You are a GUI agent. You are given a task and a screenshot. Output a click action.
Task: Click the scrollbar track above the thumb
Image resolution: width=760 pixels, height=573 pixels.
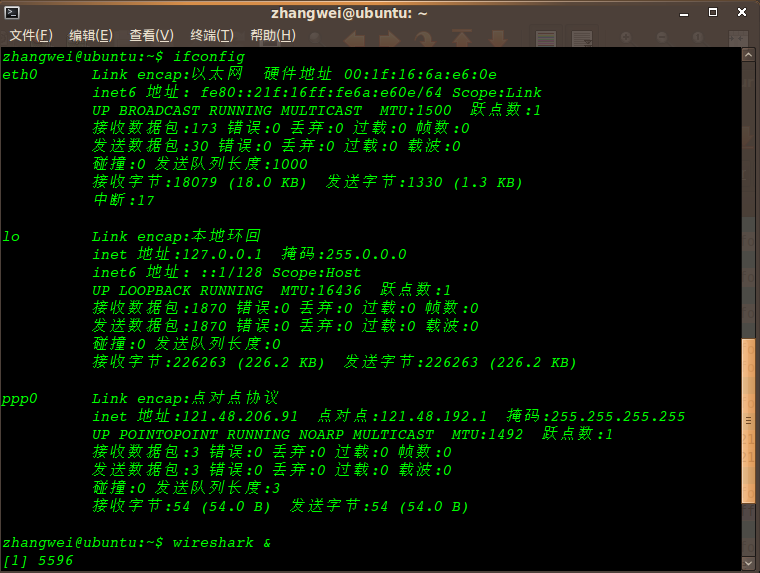pyautogui.click(x=748, y=199)
